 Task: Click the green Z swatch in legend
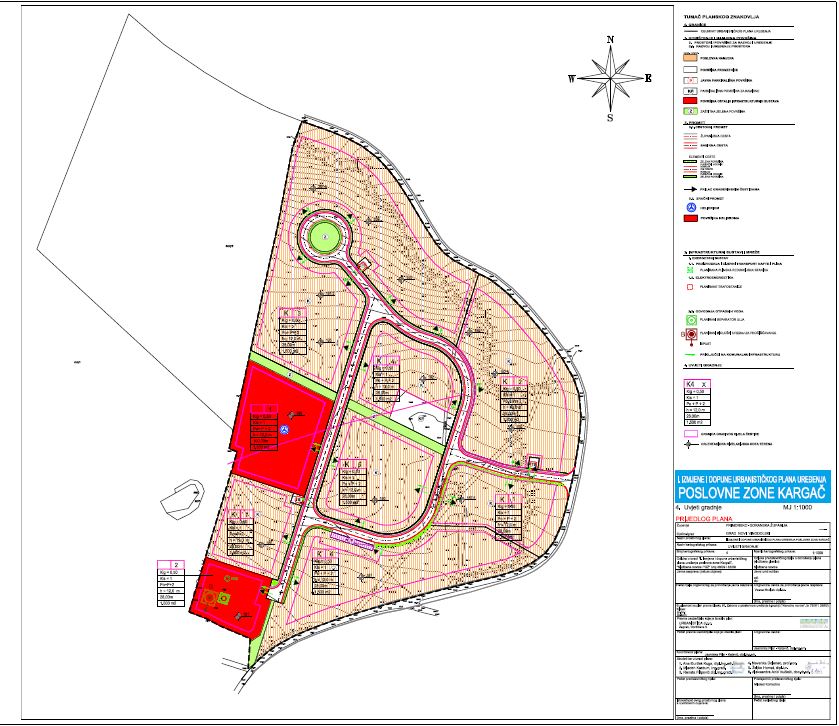[690, 112]
